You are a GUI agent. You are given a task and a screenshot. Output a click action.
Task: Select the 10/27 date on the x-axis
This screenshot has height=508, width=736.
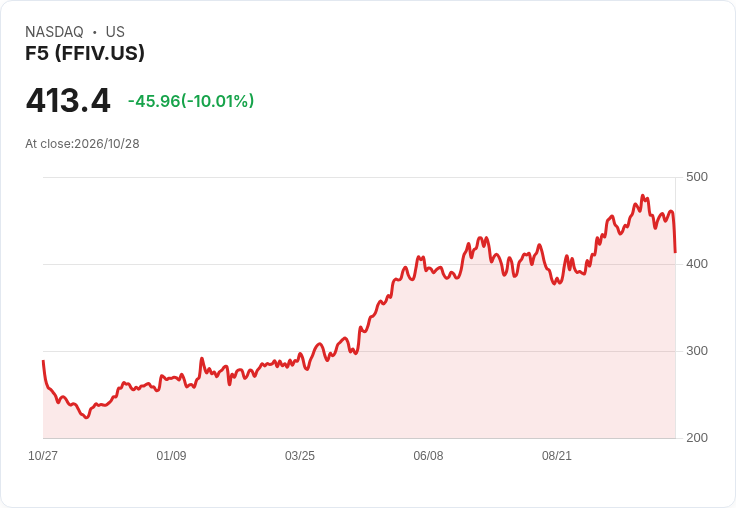tap(43, 455)
